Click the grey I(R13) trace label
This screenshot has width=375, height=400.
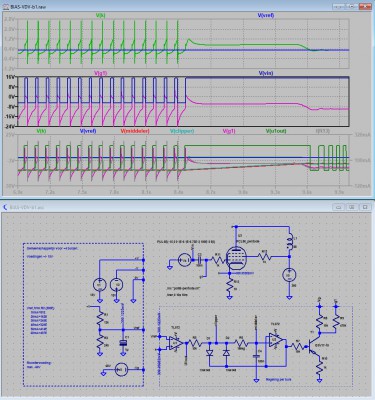pyautogui.click(x=323, y=131)
